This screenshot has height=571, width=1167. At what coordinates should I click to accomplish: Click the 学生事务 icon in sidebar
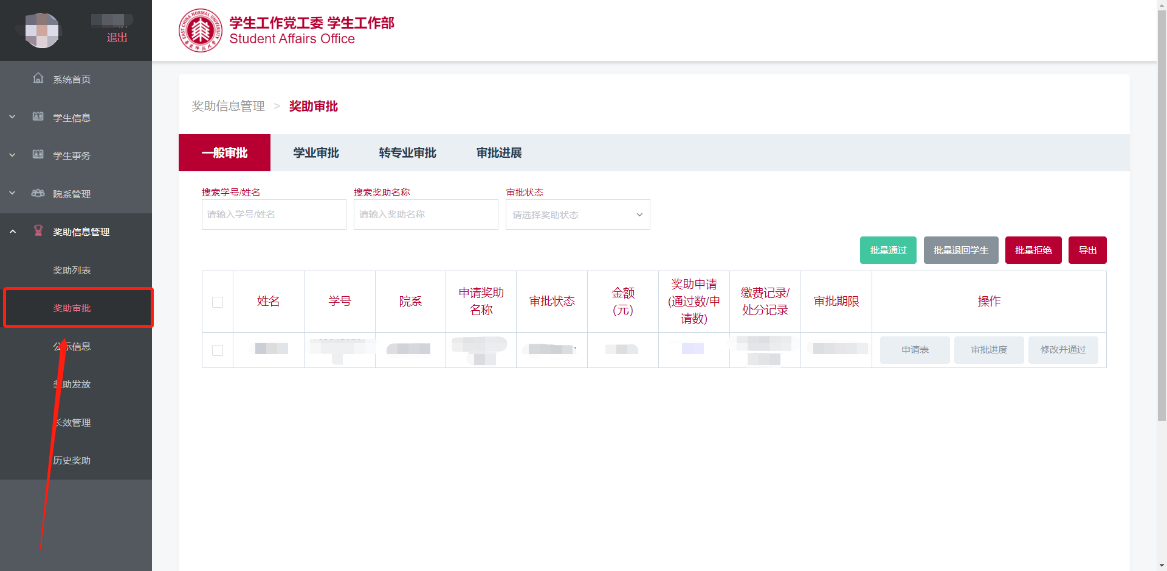tap(38, 155)
